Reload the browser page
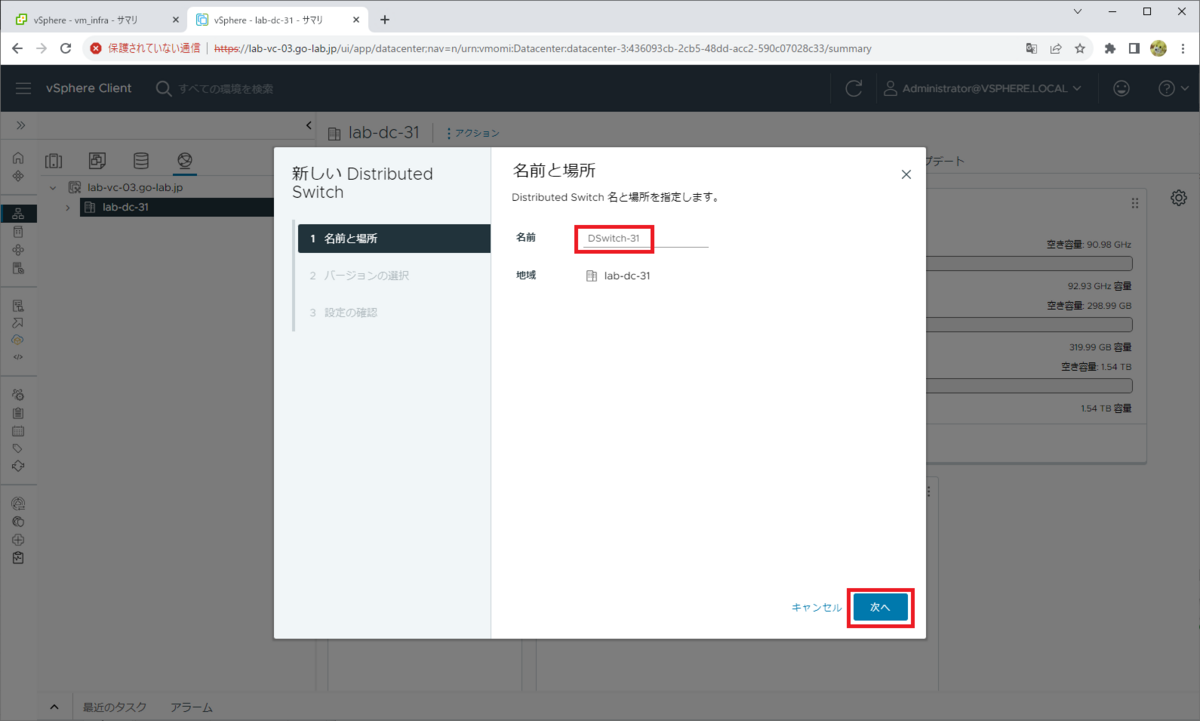Viewport: 1200px width, 721px height. point(66,48)
